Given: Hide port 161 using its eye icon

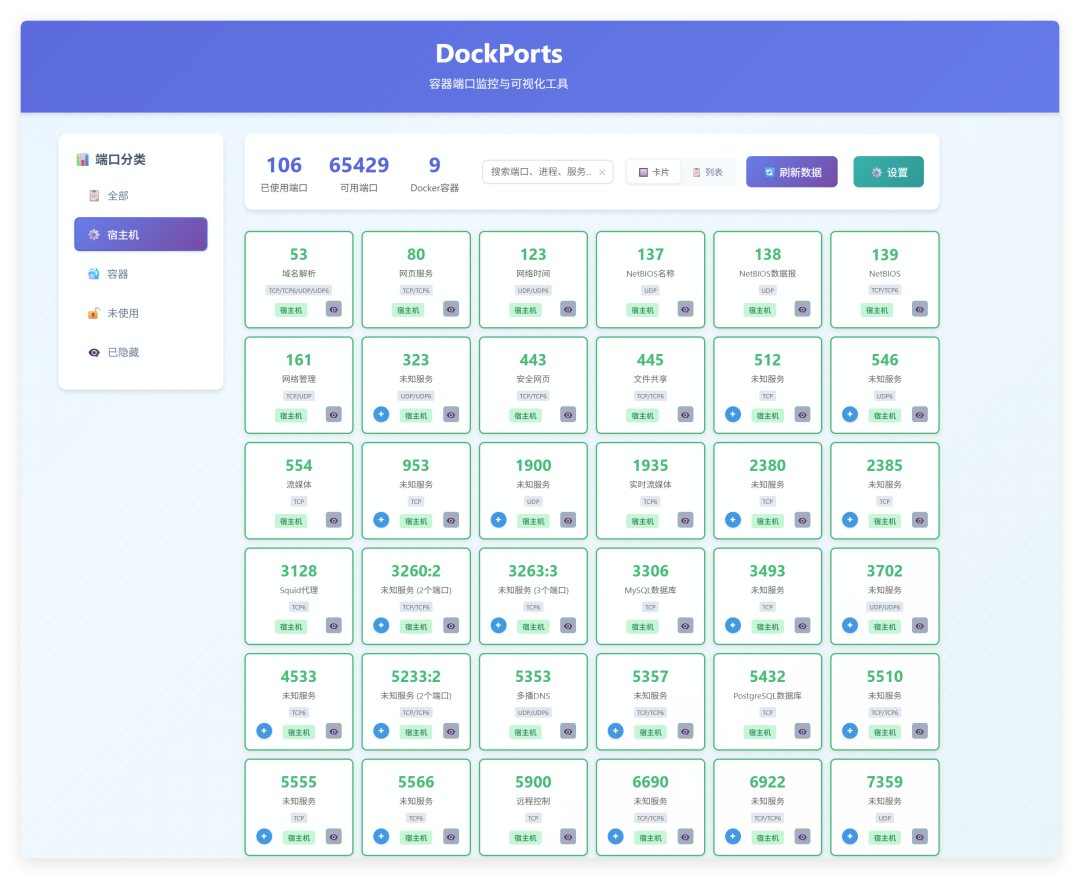Looking at the screenshot, I should click(x=333, y=415).
